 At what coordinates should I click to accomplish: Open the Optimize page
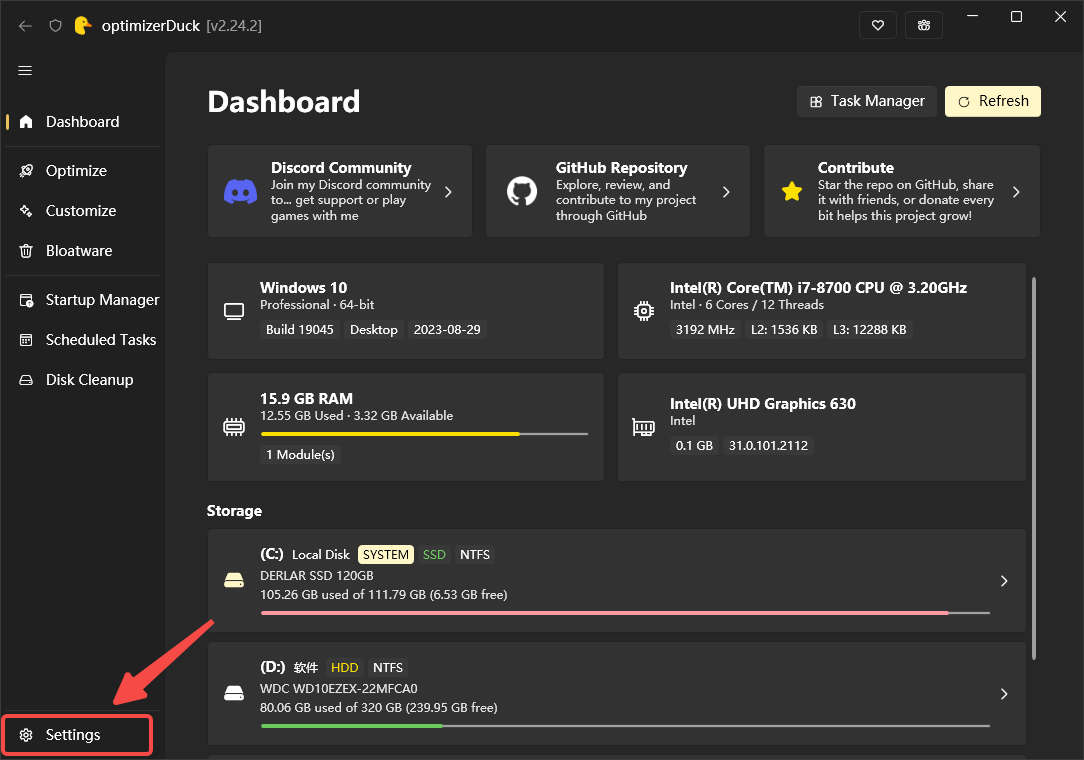(82, 171)
